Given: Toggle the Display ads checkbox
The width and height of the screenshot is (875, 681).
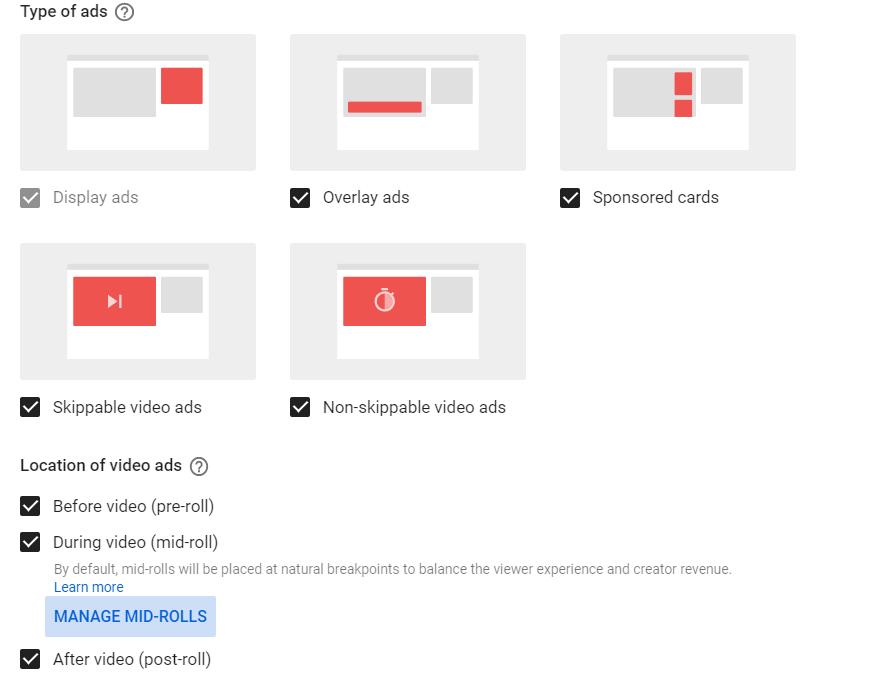Looking at the screenshot, I should tap(30, 198).
